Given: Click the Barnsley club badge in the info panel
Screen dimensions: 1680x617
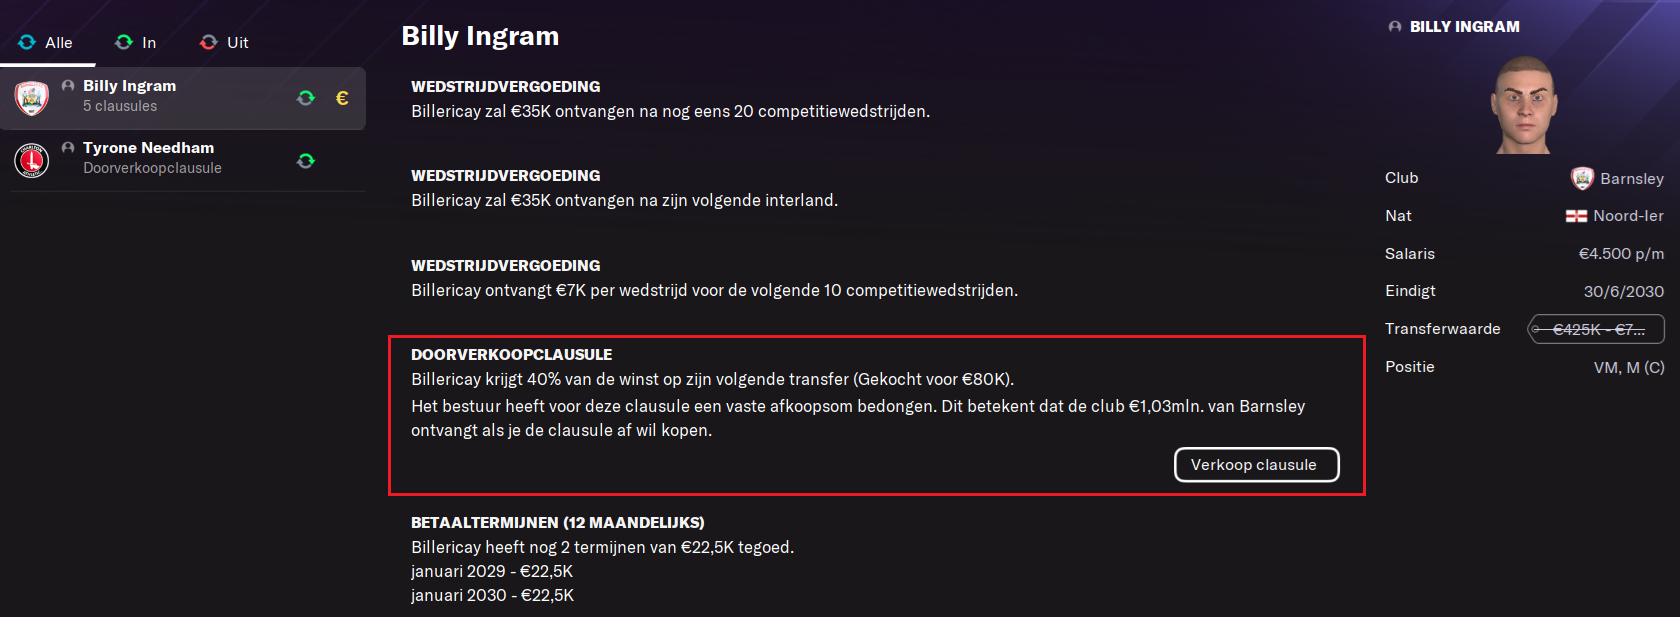Looking at the screenshot, I should 1582,178.
